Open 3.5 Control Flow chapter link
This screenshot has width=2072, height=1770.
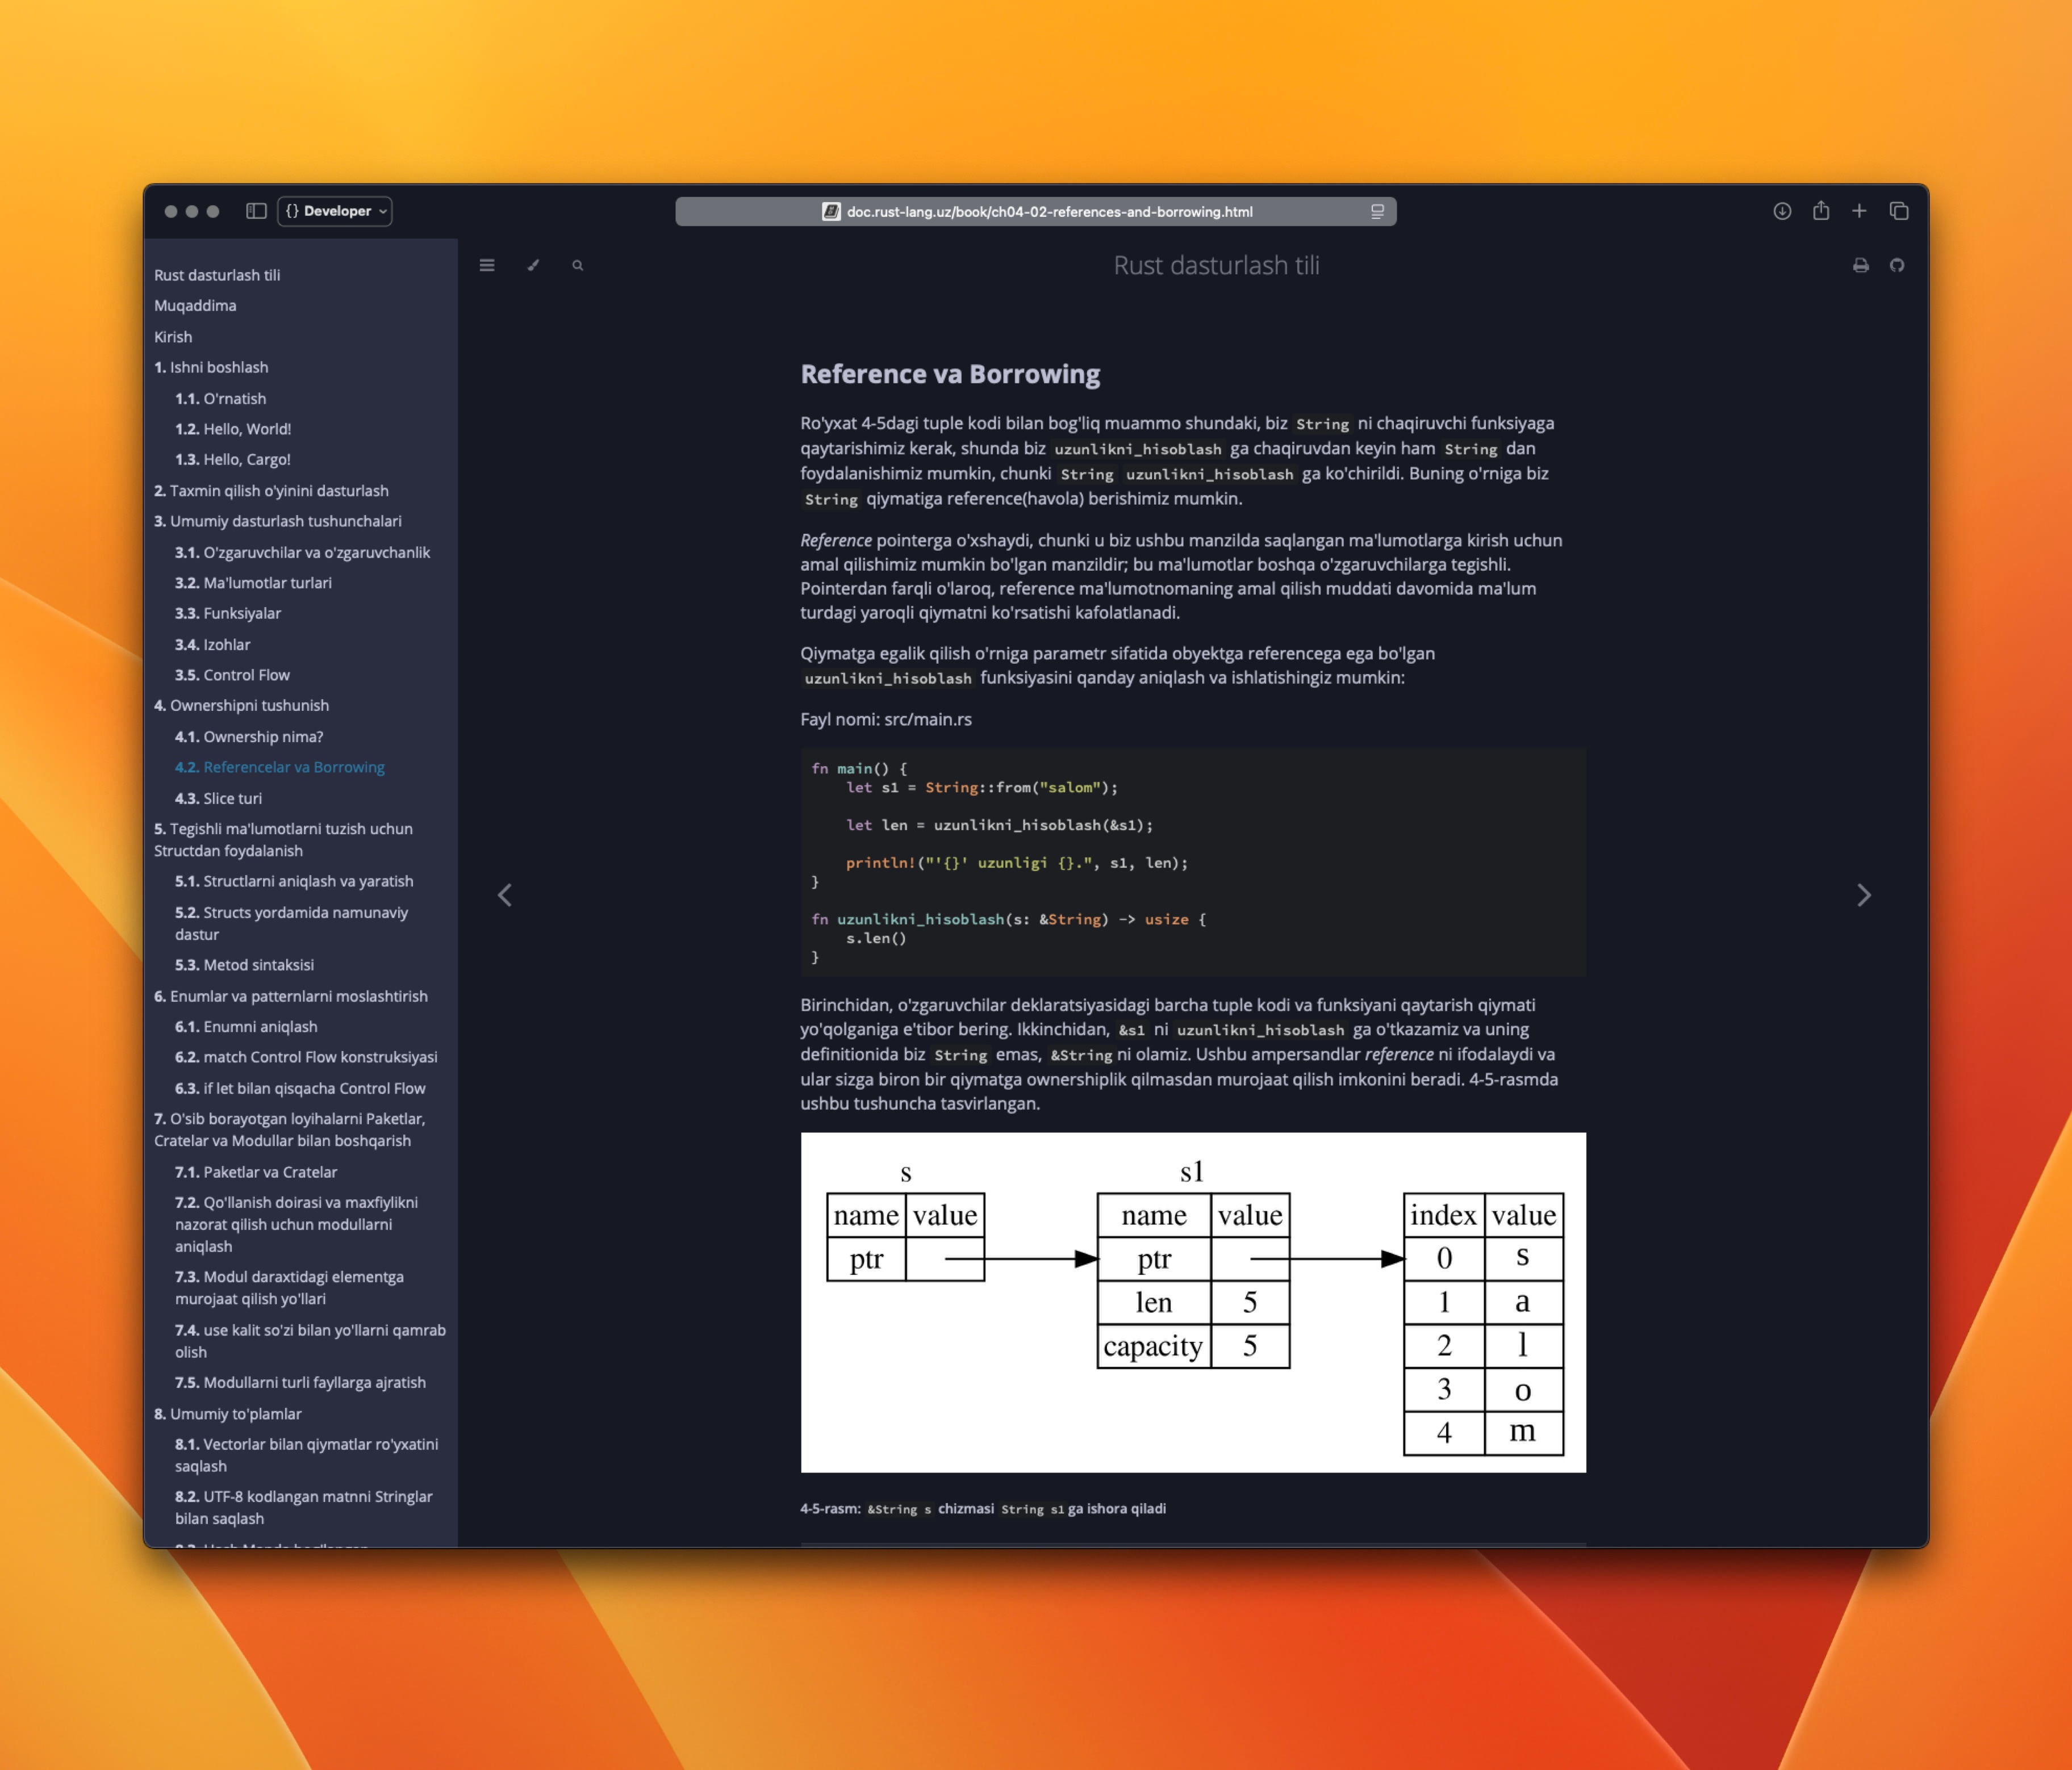[232, 675]
